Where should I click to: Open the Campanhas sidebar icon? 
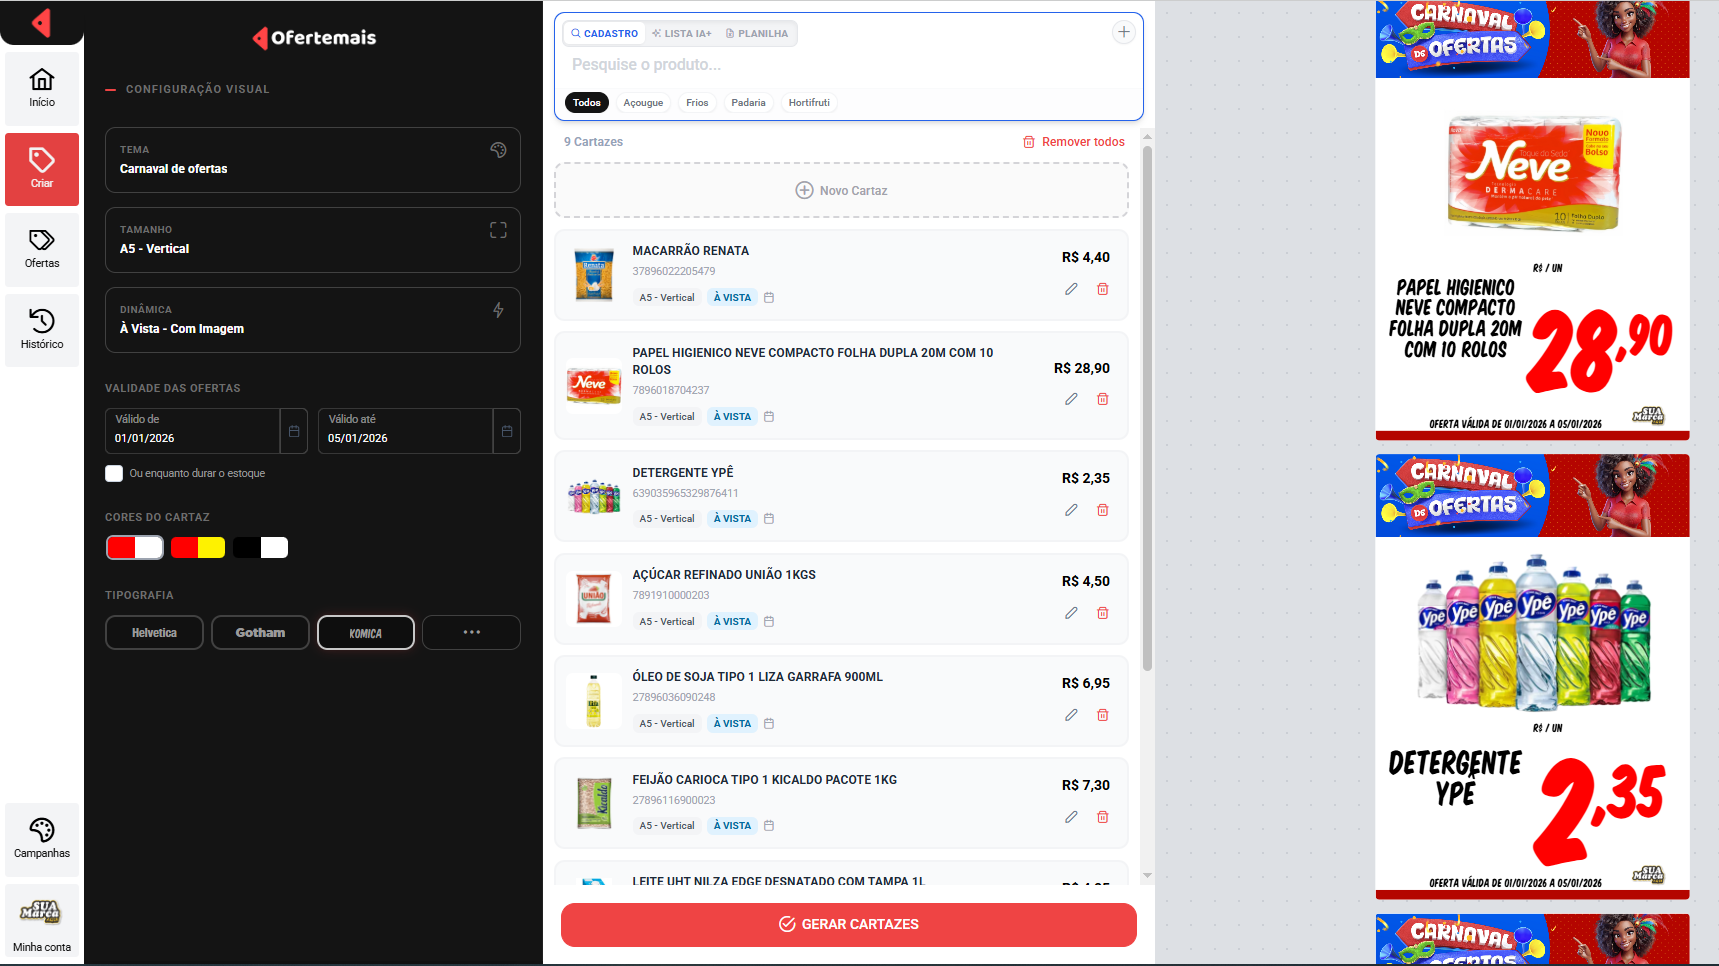pos(42,838)
